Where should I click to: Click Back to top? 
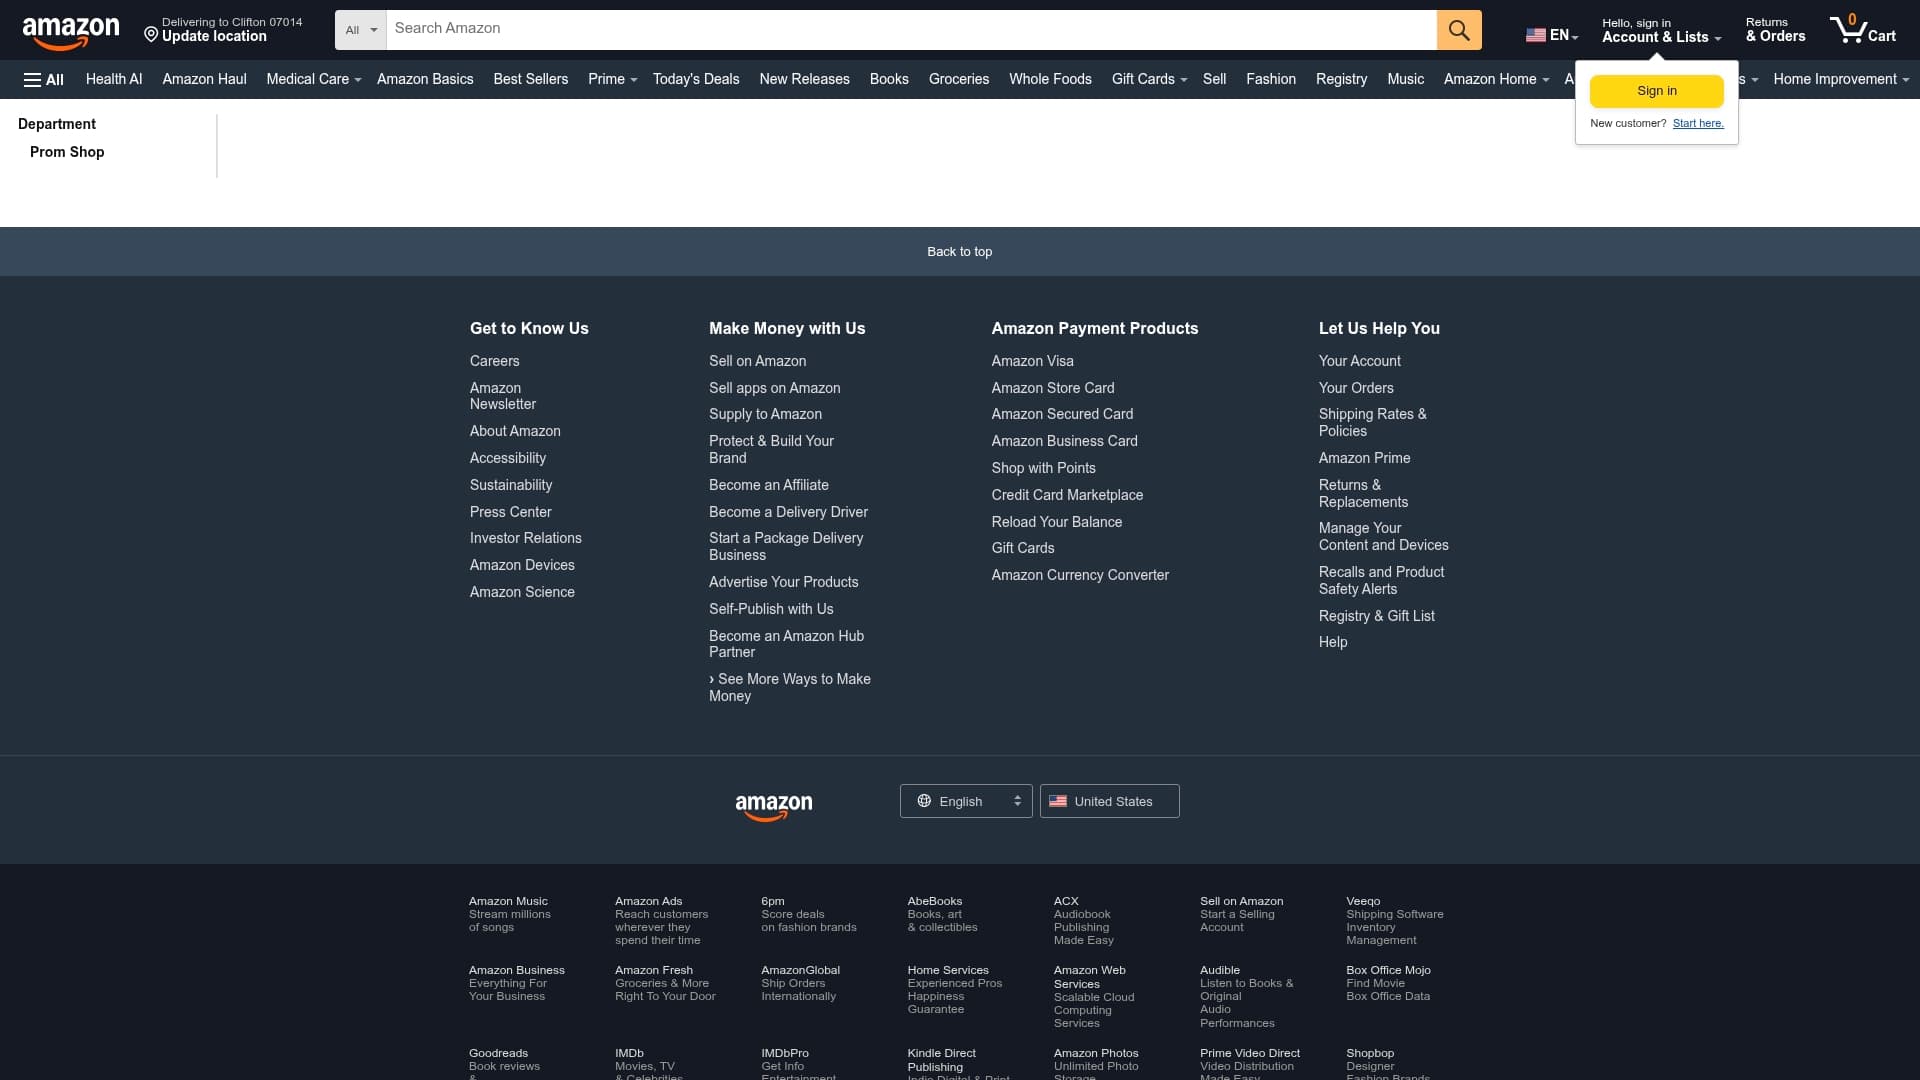click(x=960, y=252)
